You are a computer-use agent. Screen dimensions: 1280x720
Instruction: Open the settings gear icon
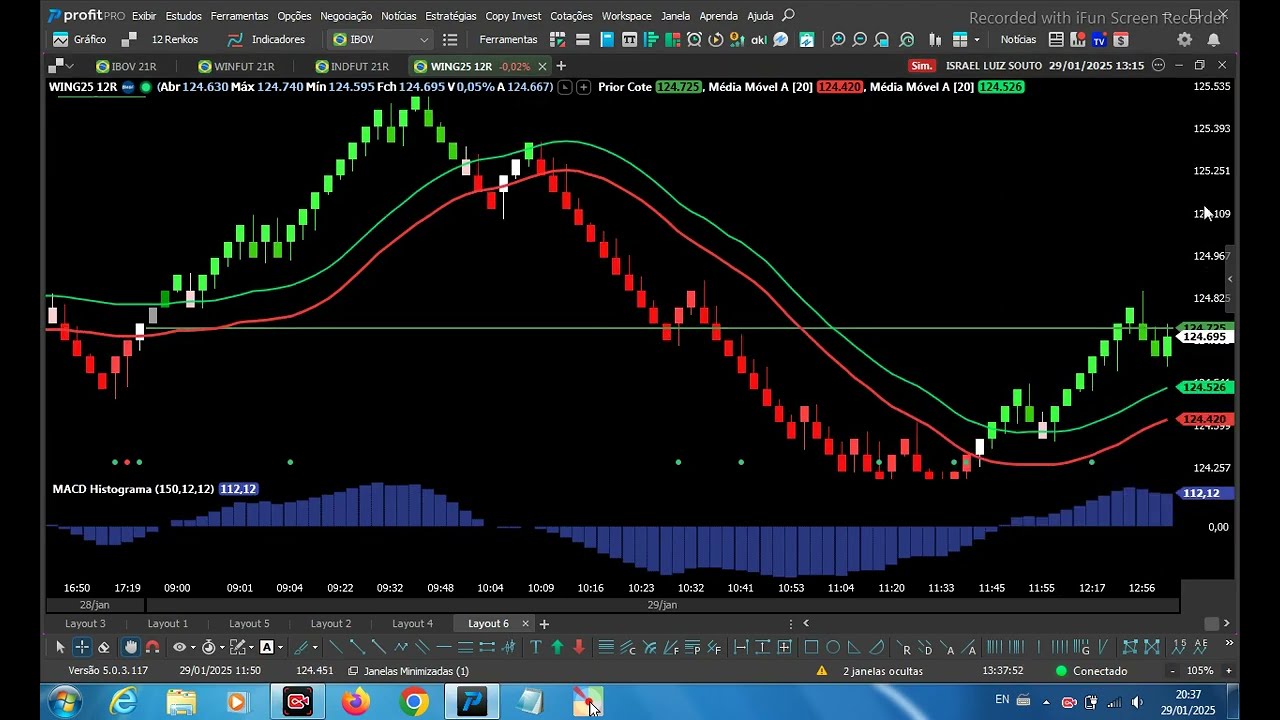pos(1184,40)
